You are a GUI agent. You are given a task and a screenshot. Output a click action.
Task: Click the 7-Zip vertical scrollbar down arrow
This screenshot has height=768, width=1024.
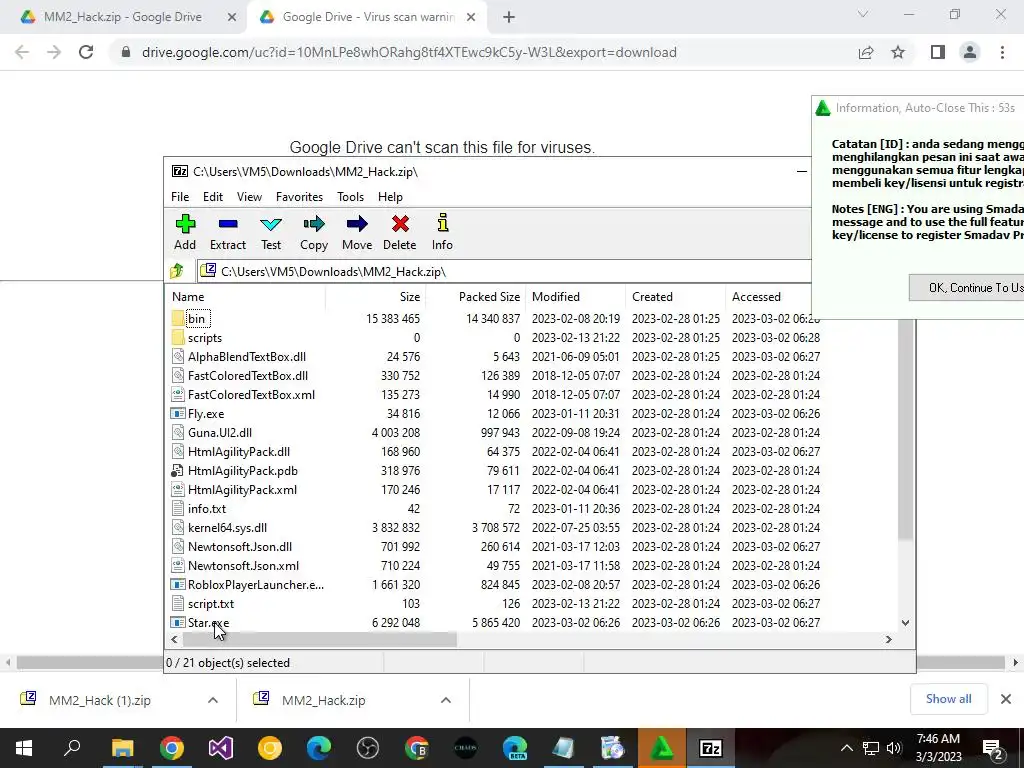pos(905,622)
